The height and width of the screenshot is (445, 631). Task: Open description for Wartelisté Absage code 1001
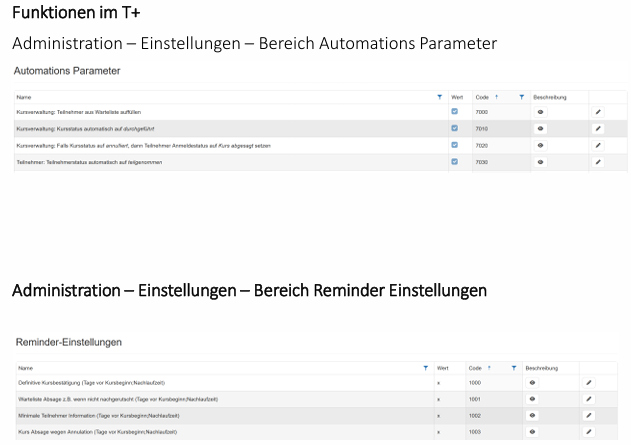(x=533, y=398)
